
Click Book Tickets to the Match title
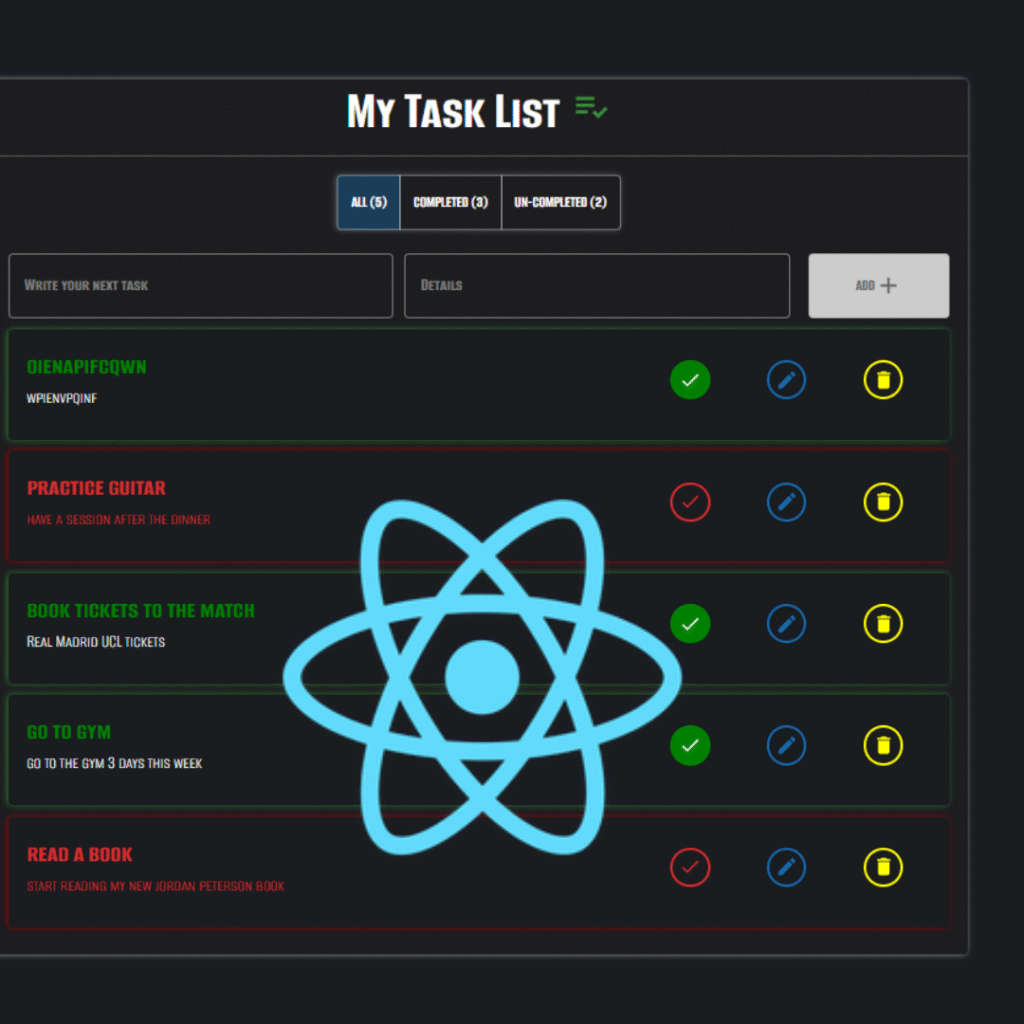140,611
